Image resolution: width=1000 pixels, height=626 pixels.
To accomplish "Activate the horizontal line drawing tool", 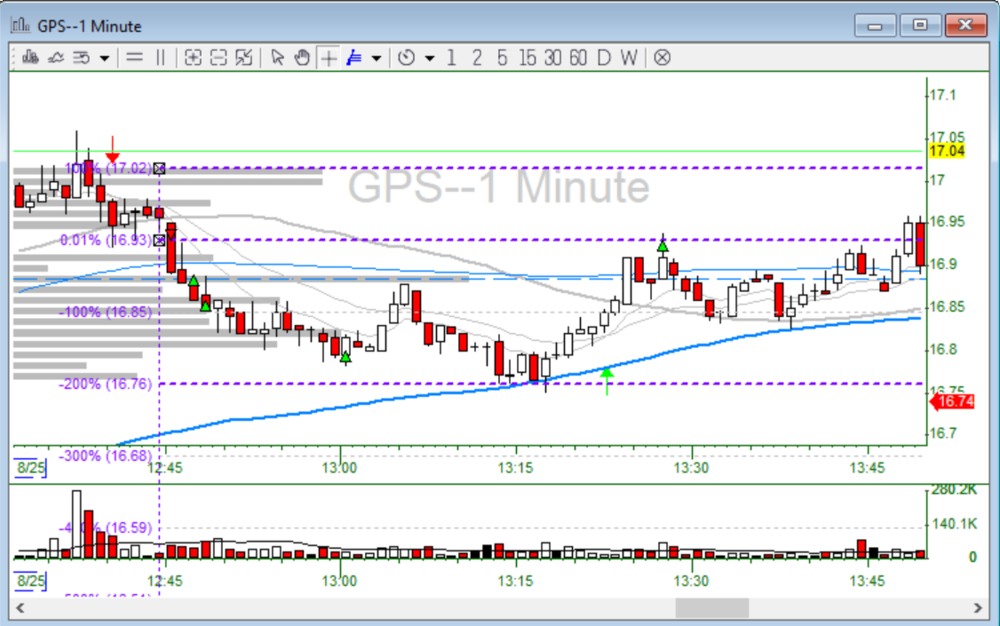I will point(134,58).
